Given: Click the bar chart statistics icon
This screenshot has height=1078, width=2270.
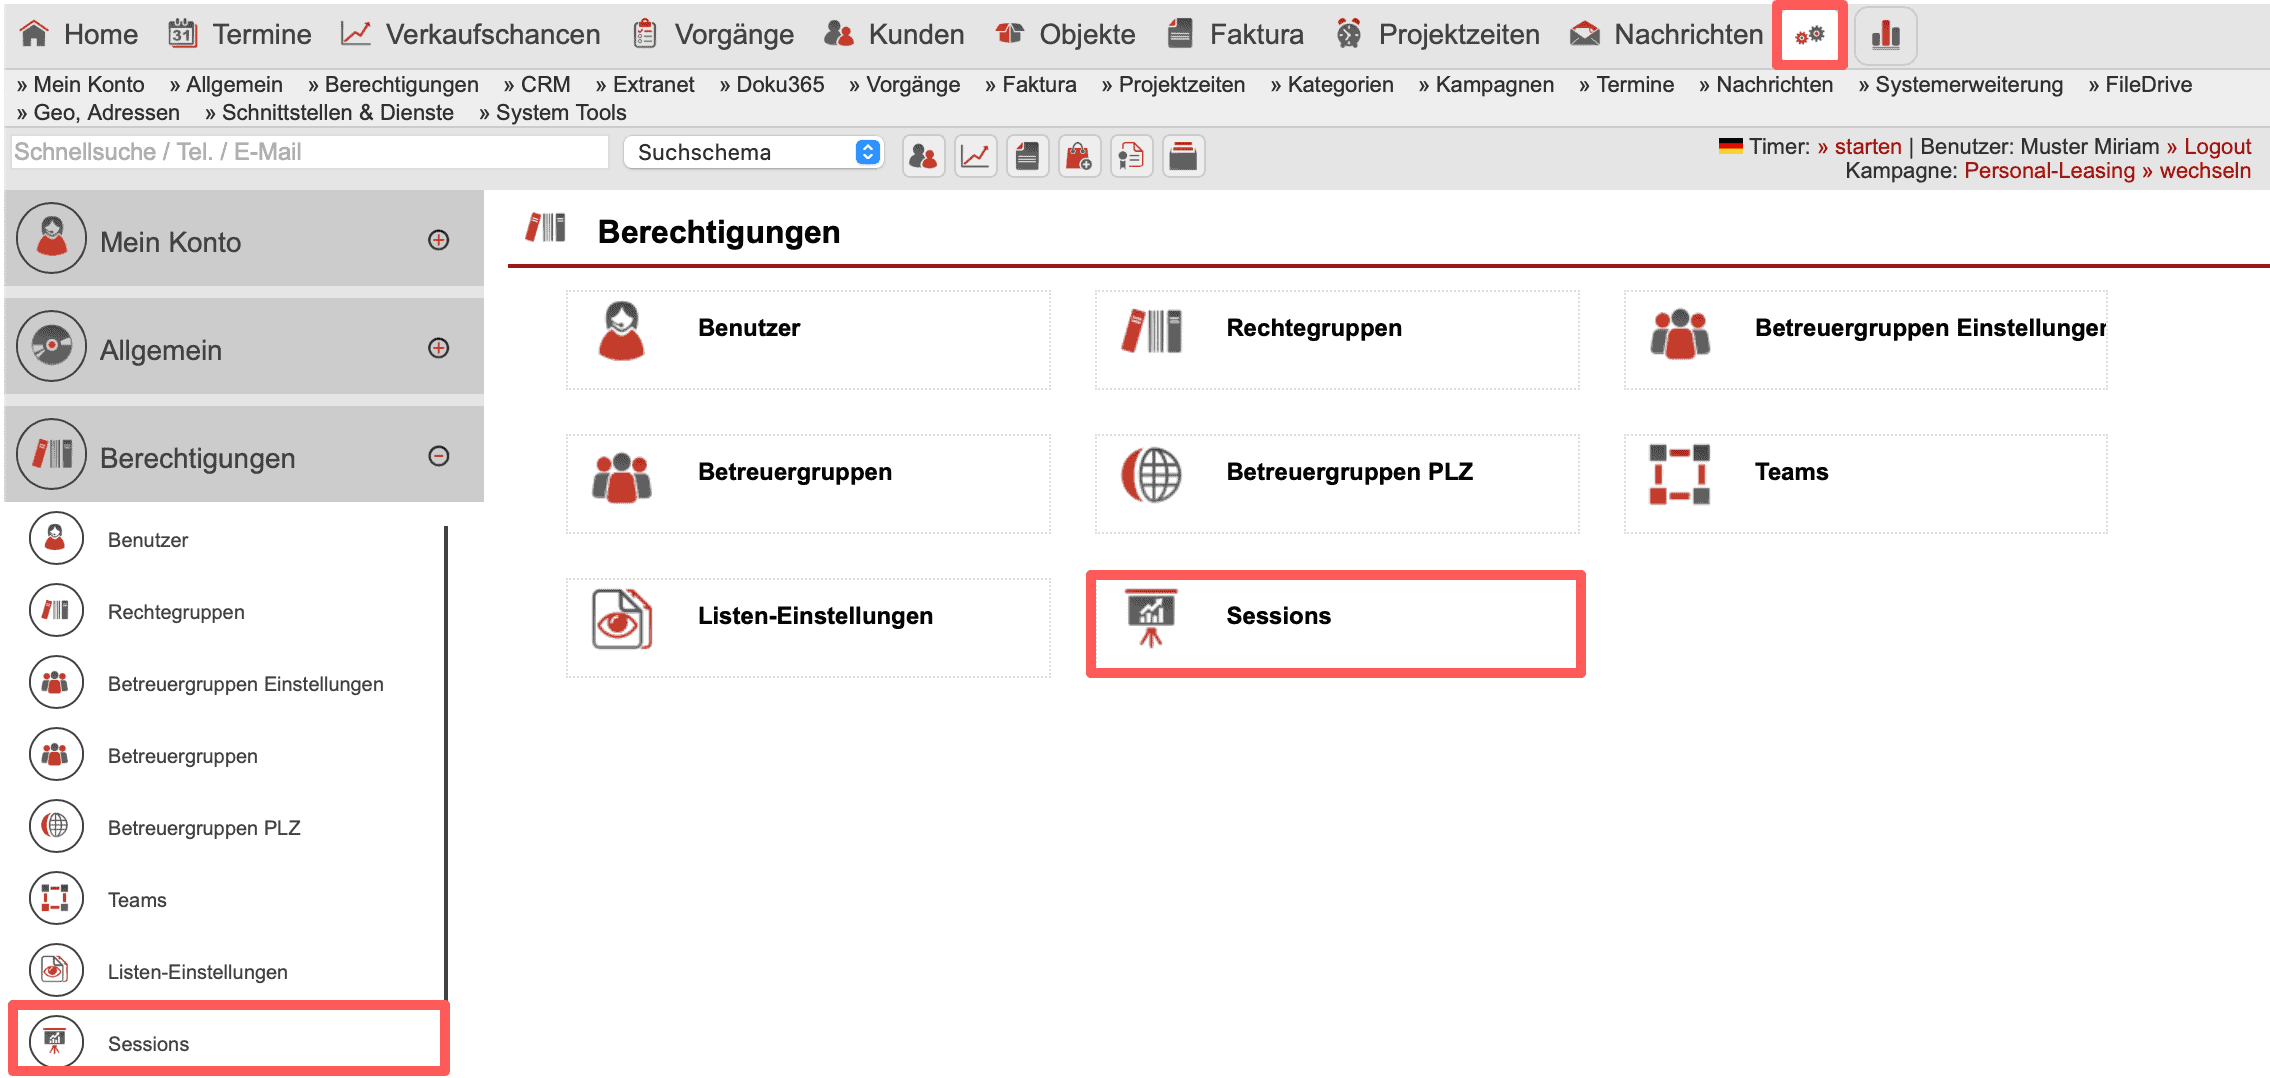Looking at the screenshot, I should pos(1885,35).
